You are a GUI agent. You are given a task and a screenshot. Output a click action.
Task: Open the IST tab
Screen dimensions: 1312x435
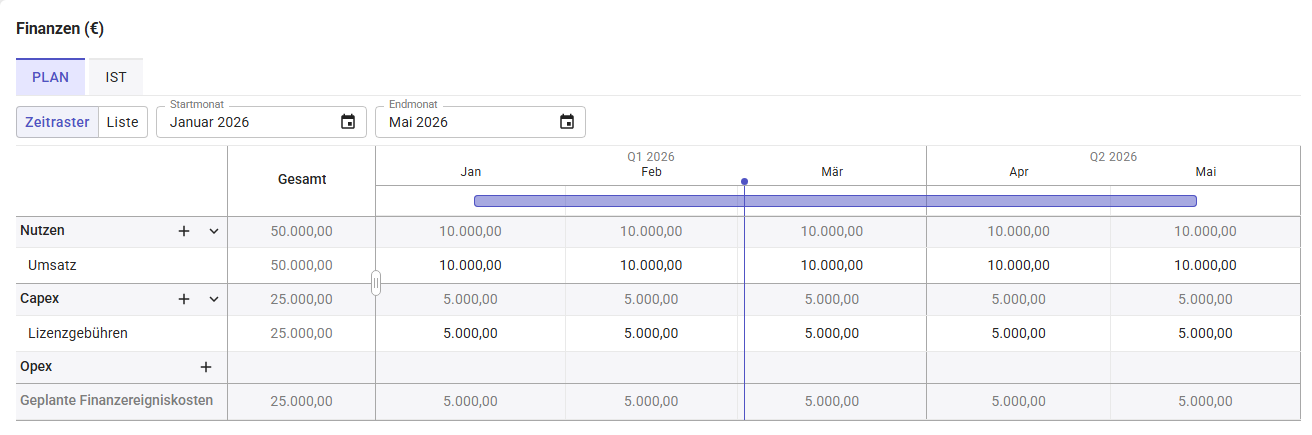click(116, 77)
